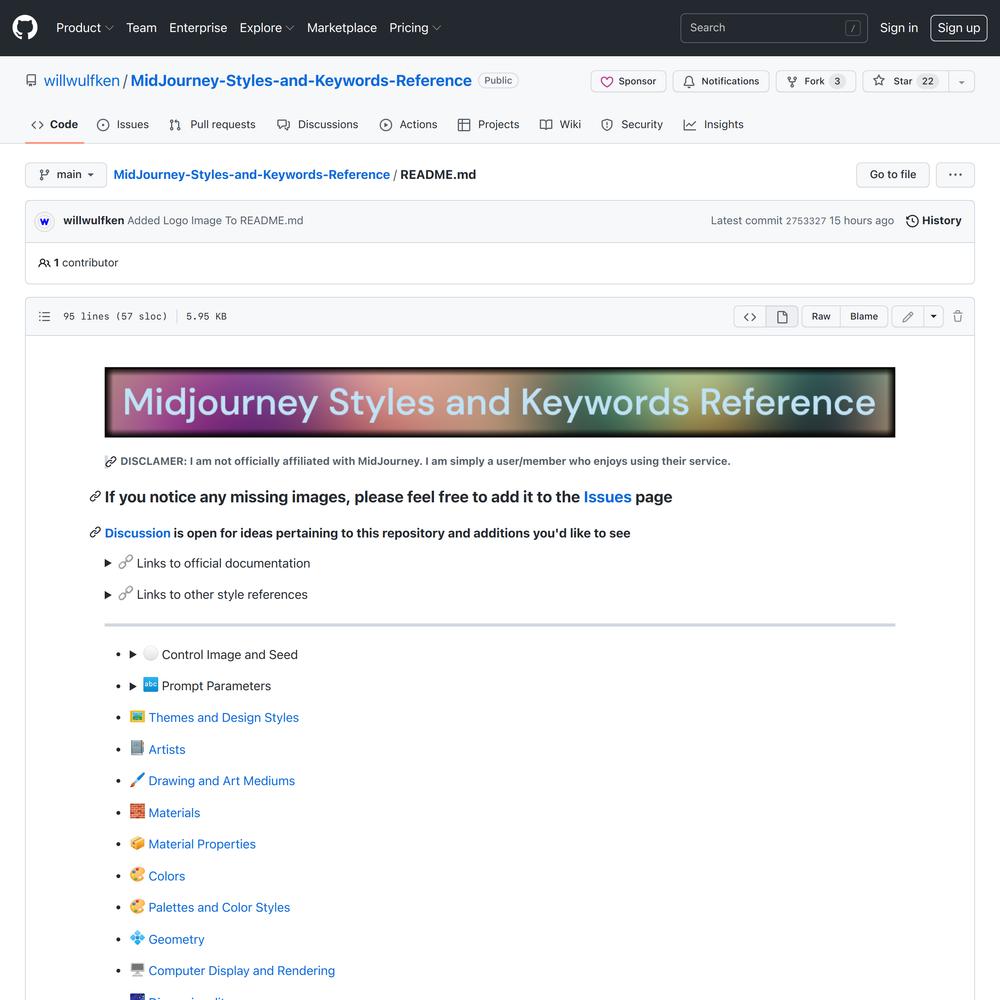This screenshot has height=1000, width=1000.
Task: Expand the Pricing dropdown menu
Action: tap(415, 28)
